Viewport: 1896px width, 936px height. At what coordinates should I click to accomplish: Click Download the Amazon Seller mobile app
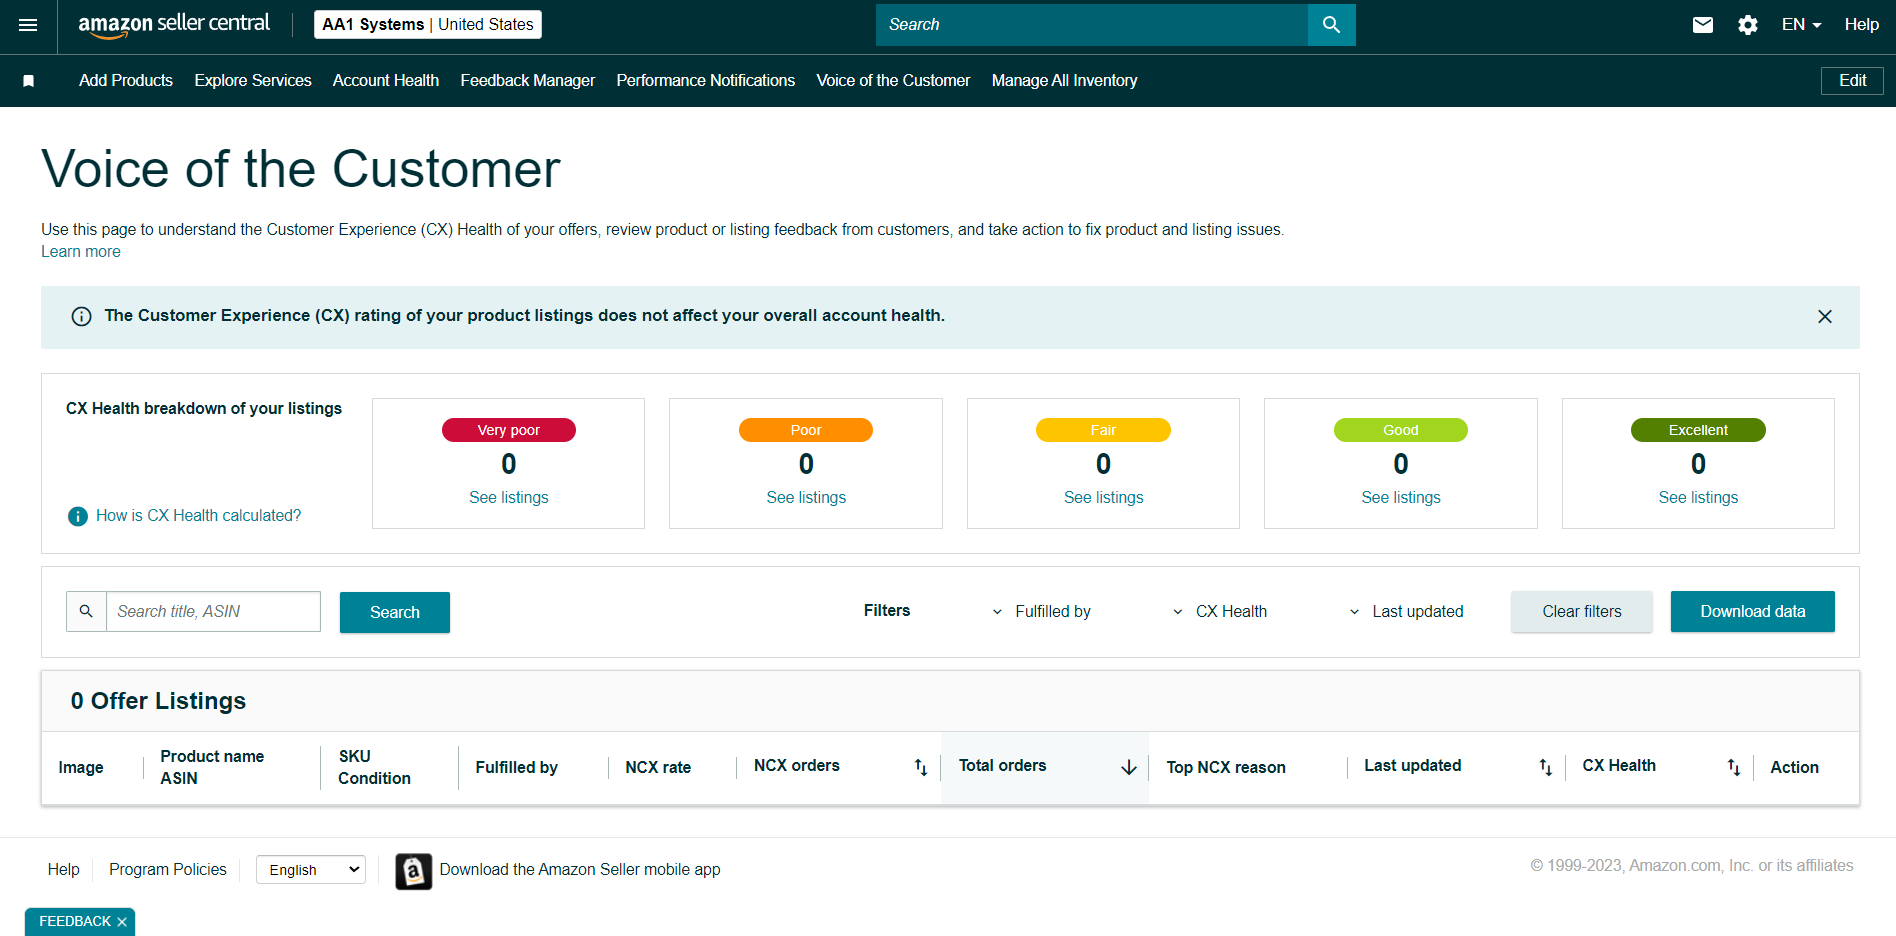click(x=580, y=870)
